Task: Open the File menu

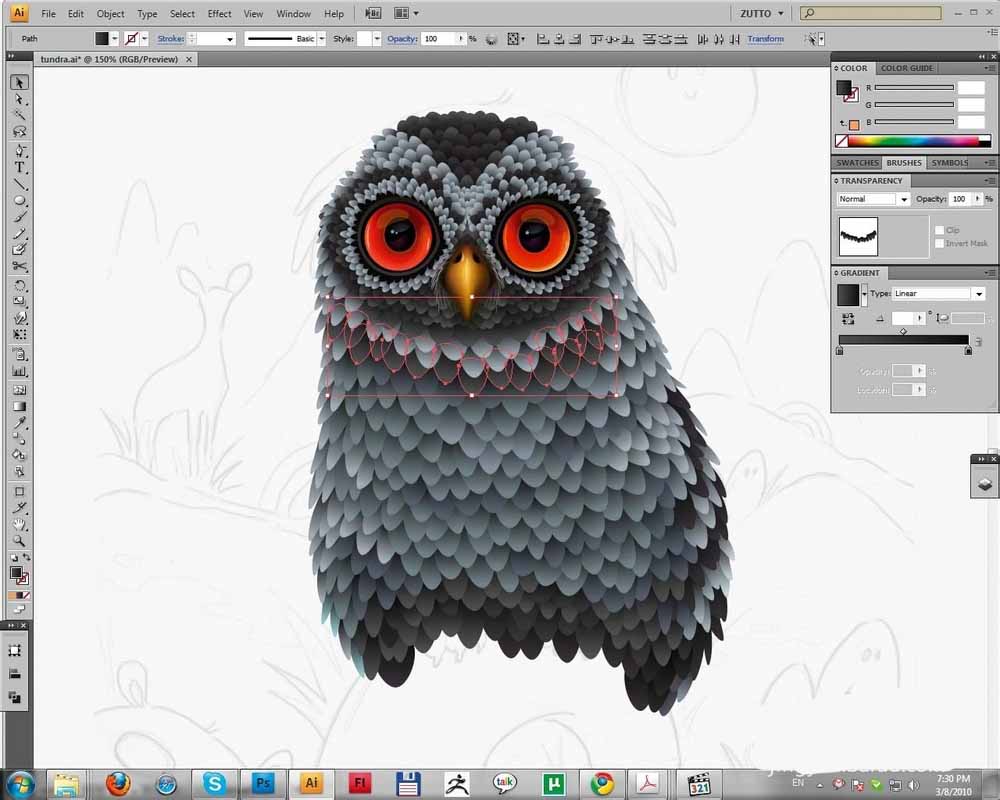Action: (x=48, y=13)
